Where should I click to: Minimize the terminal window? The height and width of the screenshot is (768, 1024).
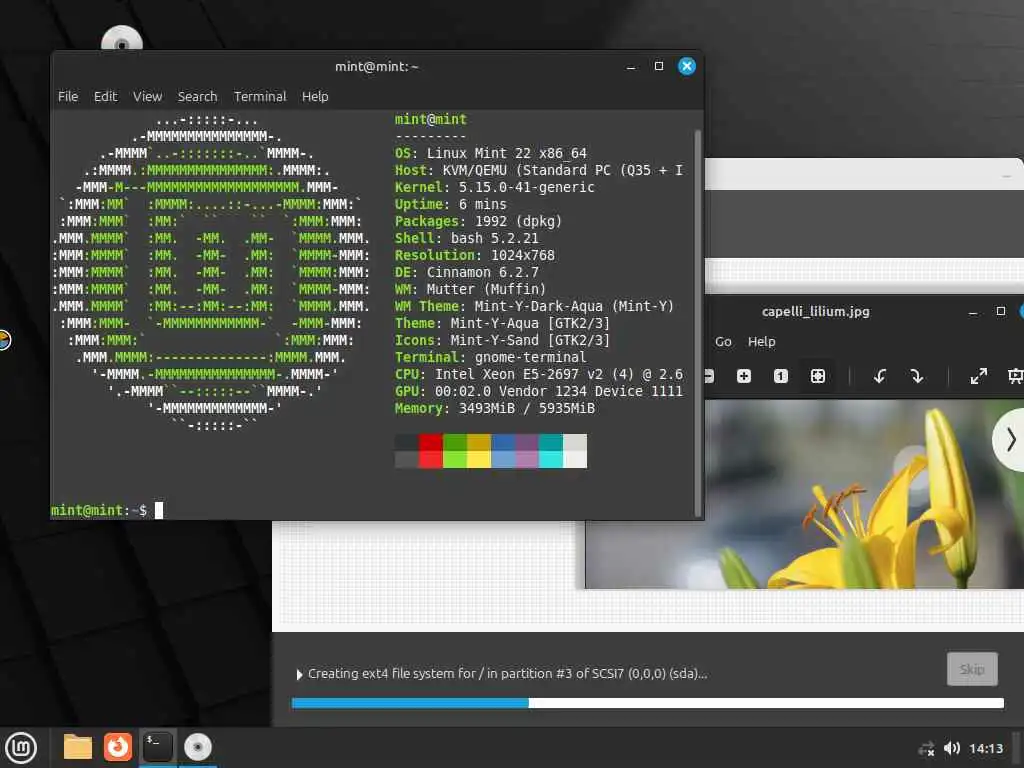point(631,66)
